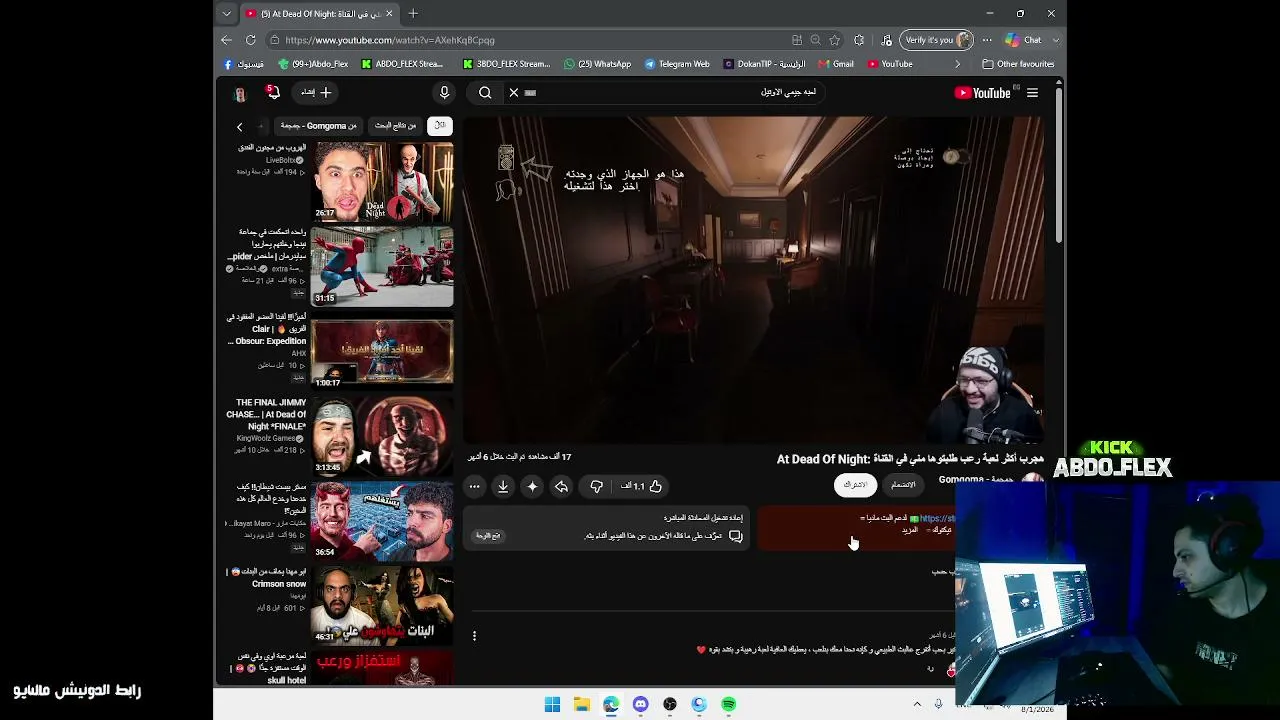Open the three-dot more actions under the video
Screen dimensions: 1280x720
point(474,486)
